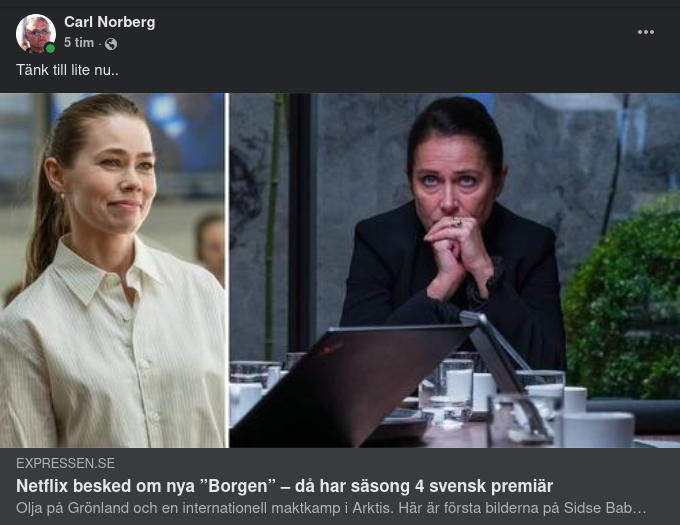Click the 'Olja på Grönland' article description
680x525 pixels.
[331, 508]
